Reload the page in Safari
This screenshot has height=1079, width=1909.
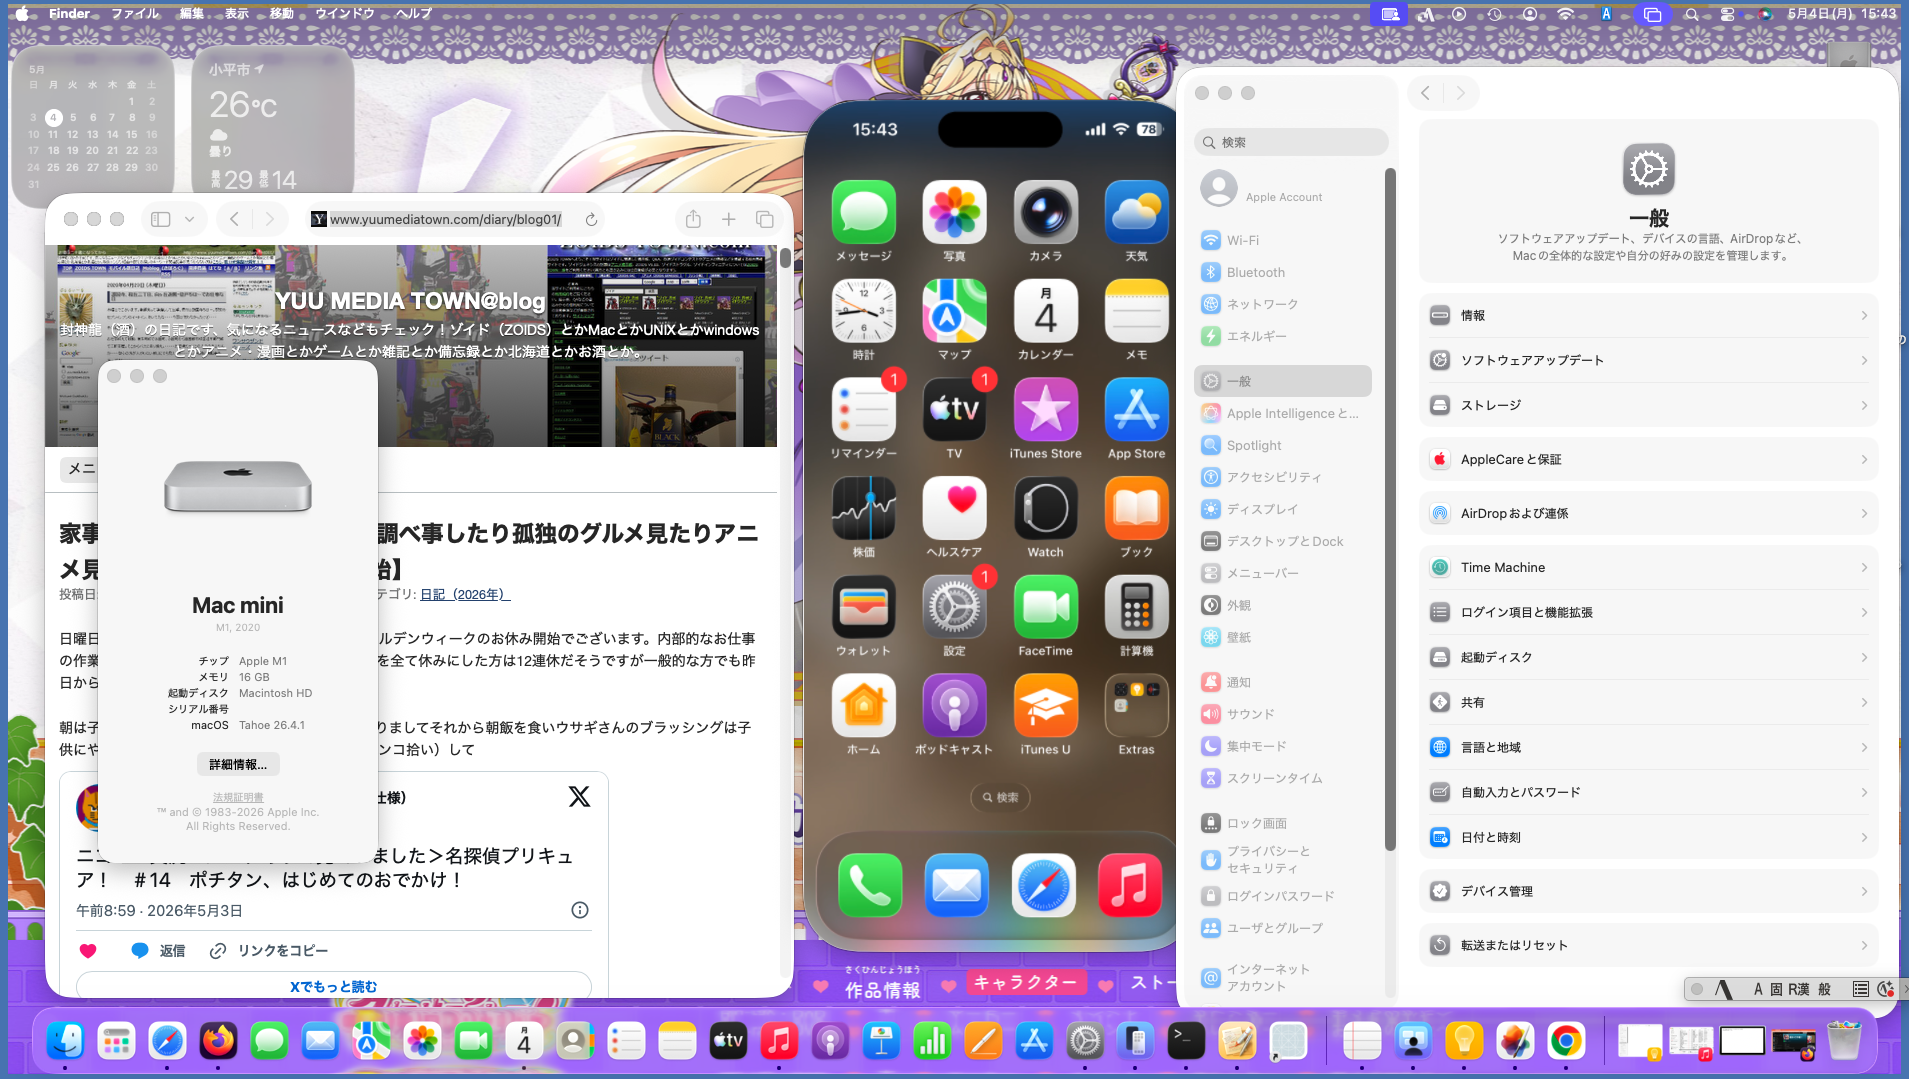[591, 219]
